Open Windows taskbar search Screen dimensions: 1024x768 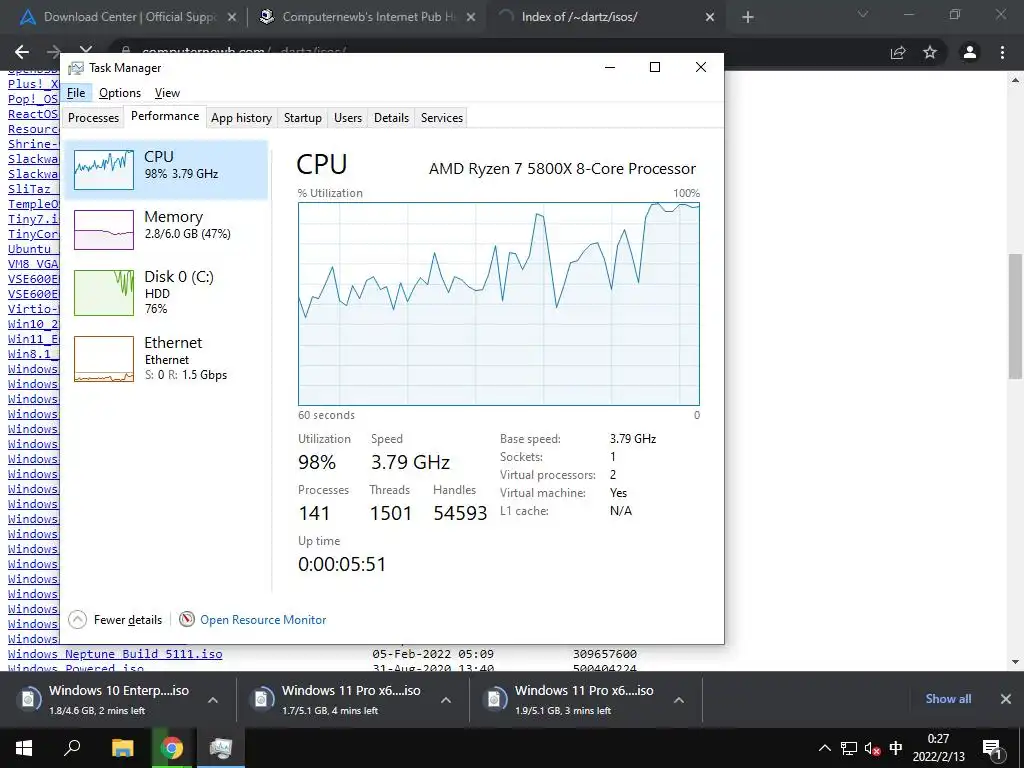[x=72, y=748]
